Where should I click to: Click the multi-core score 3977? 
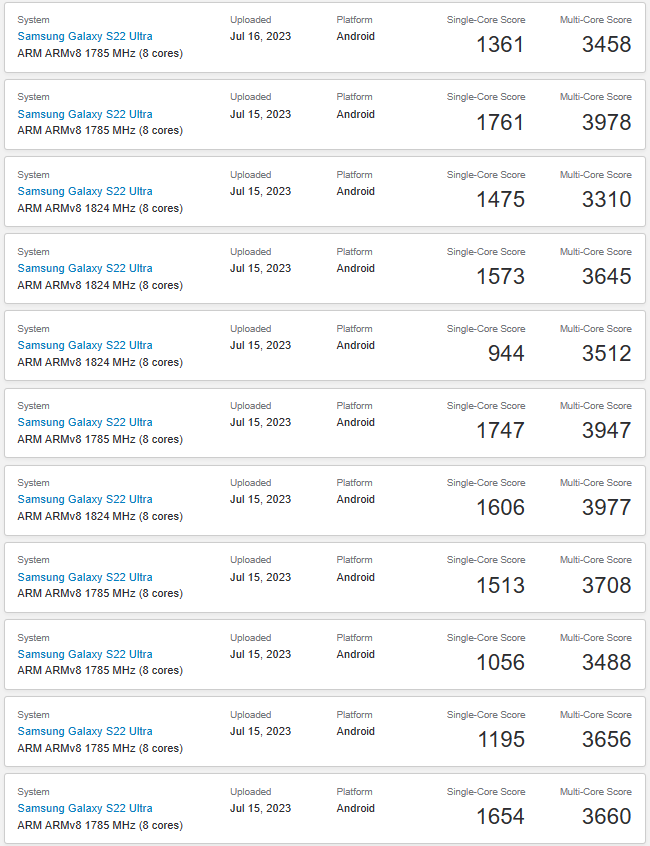coord(606,507)
